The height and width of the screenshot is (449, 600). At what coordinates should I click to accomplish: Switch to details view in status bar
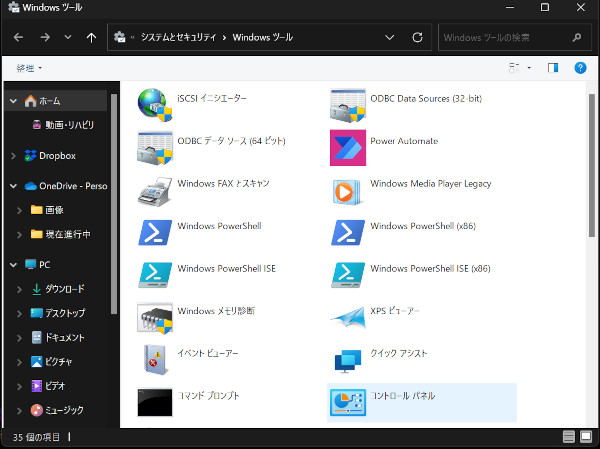pos(569,437)
